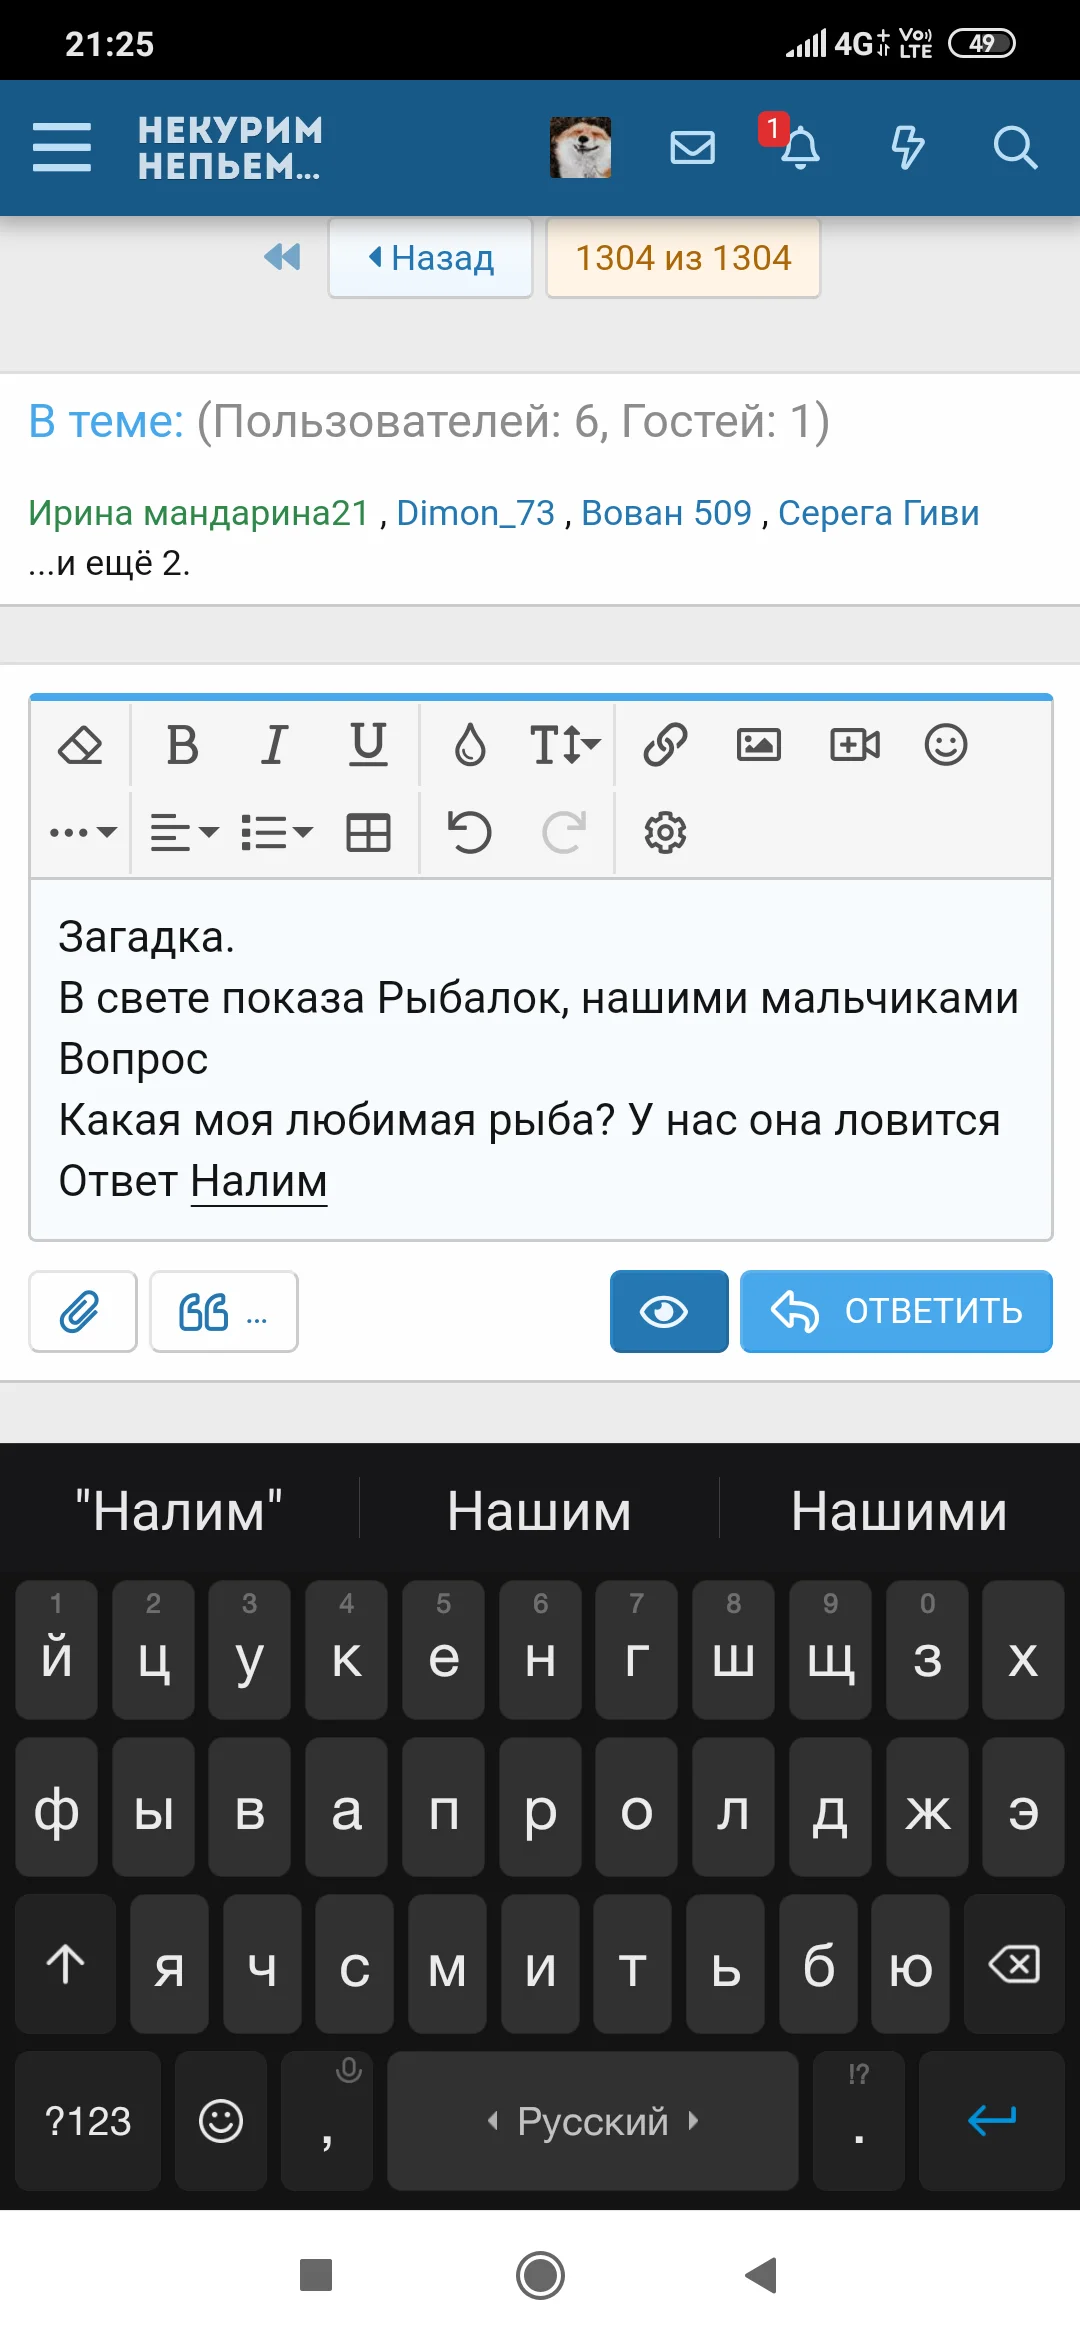Open Серега Гиви user profile

pyautogui.click(x=878, y=513)
